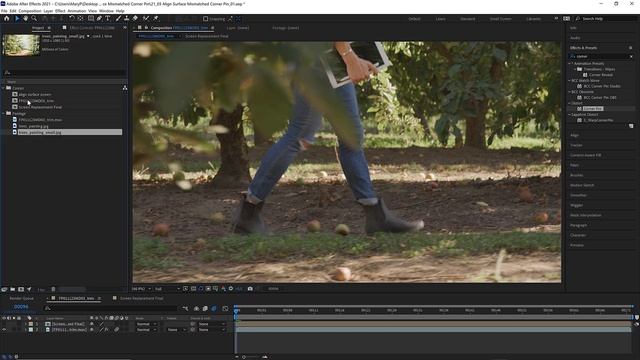
Task: Switch to the Effect Controls panel tab
Action: [92, 28]
